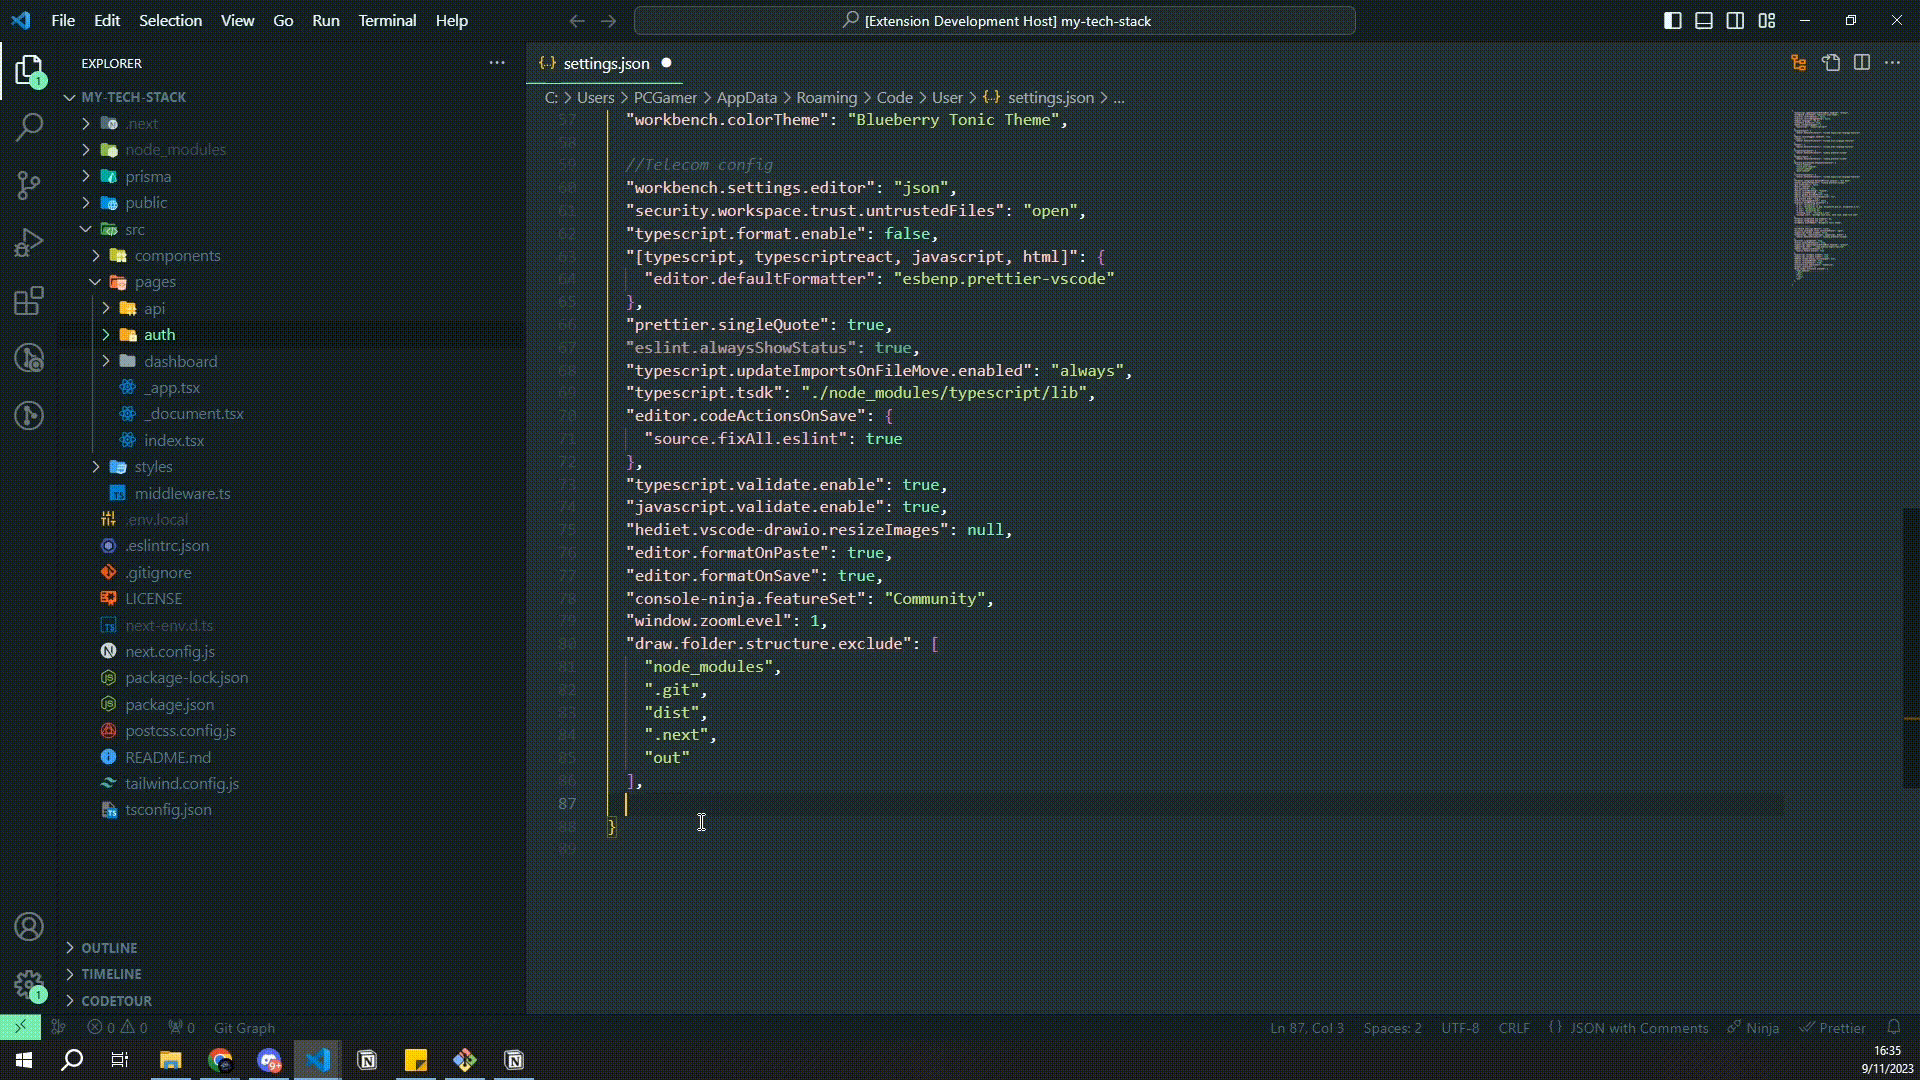Select the Run menu item
The height and width of the screenshot is (1080, 1920).
tap(326, 20)
